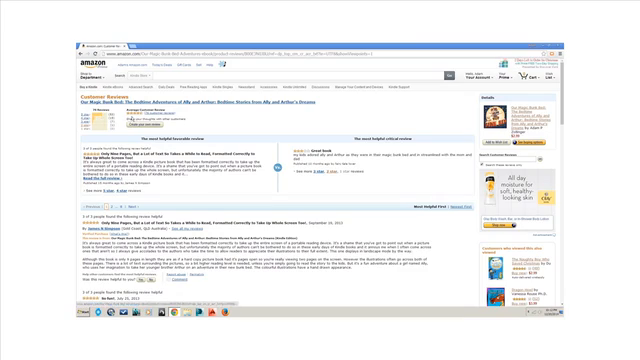The width and height of the screenshot is (640, 360).
Task: Open Manage Your Content and Devices
Action: click(359, 87)
